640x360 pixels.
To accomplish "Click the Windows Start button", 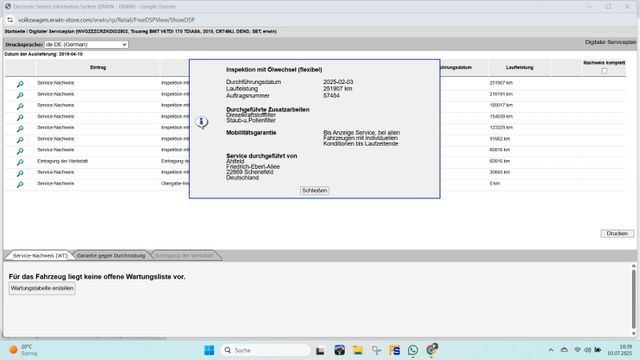I will tap(209, 350).
